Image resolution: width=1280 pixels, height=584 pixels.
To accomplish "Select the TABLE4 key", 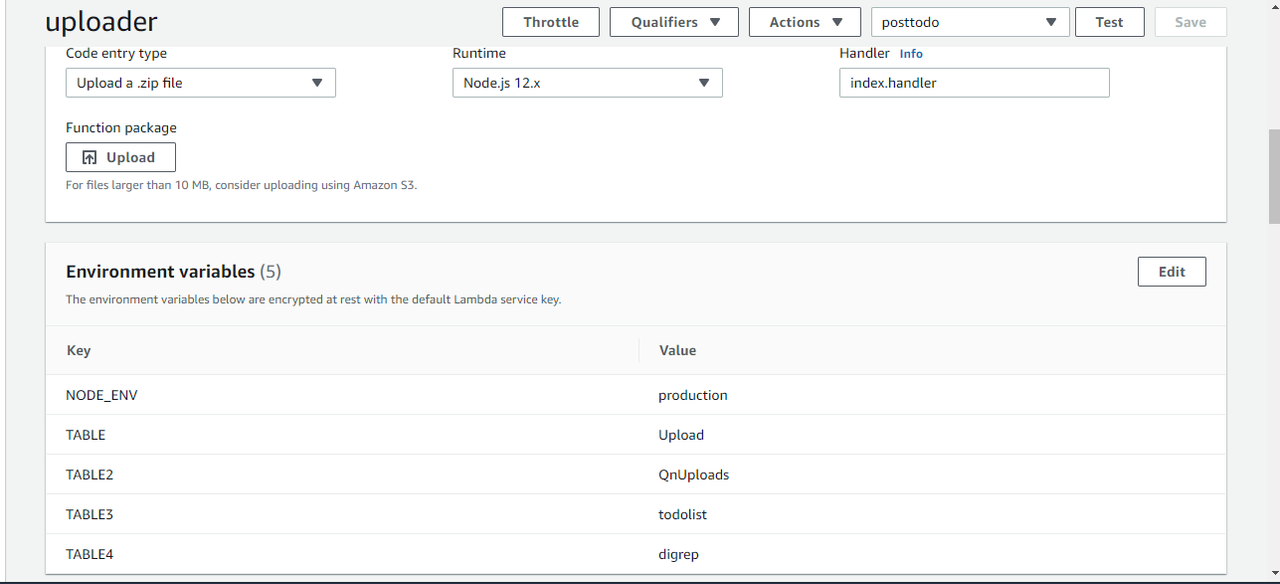I will tap(90, 554).
